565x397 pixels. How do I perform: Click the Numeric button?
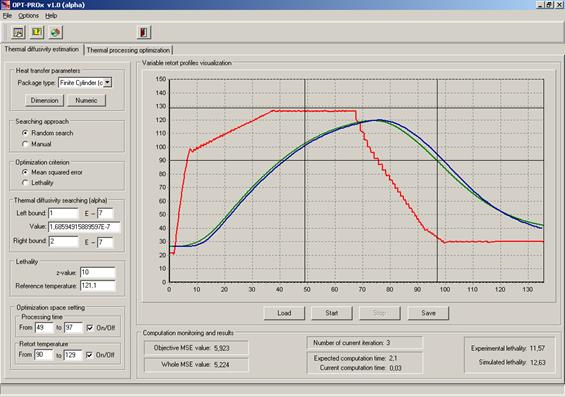(x=86, y=100)
